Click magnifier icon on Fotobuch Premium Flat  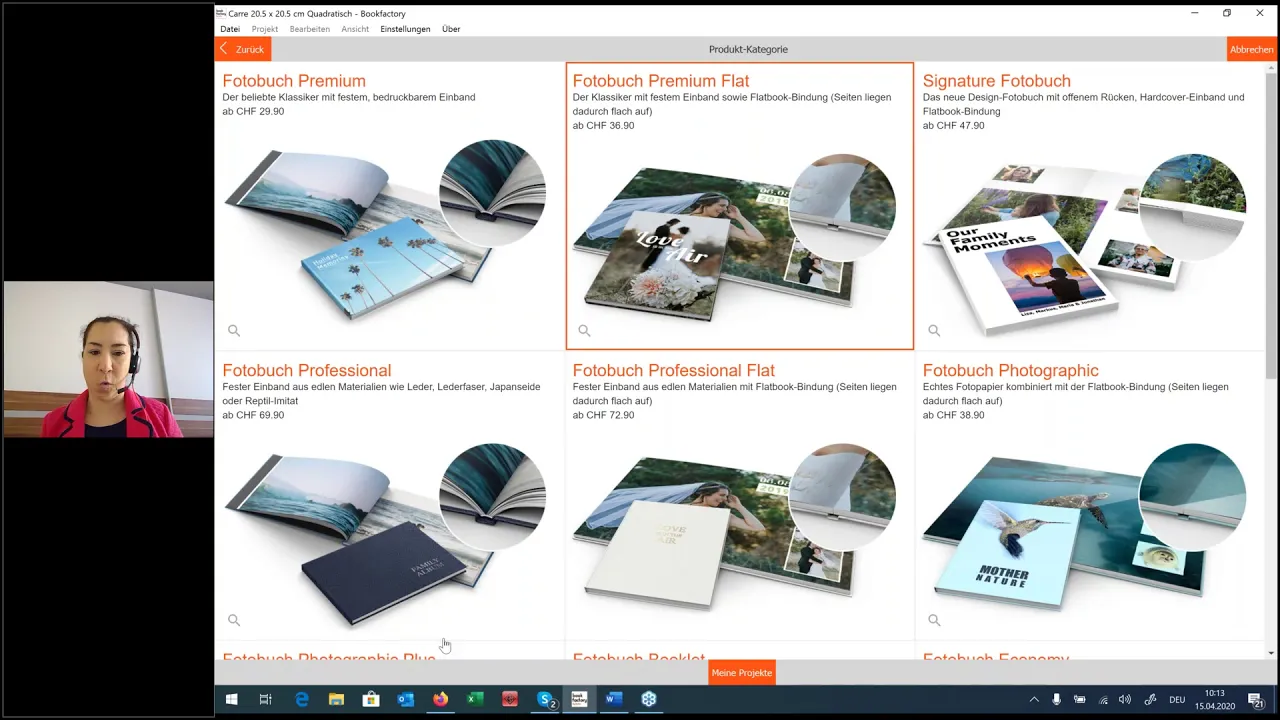tap(584, 330)
